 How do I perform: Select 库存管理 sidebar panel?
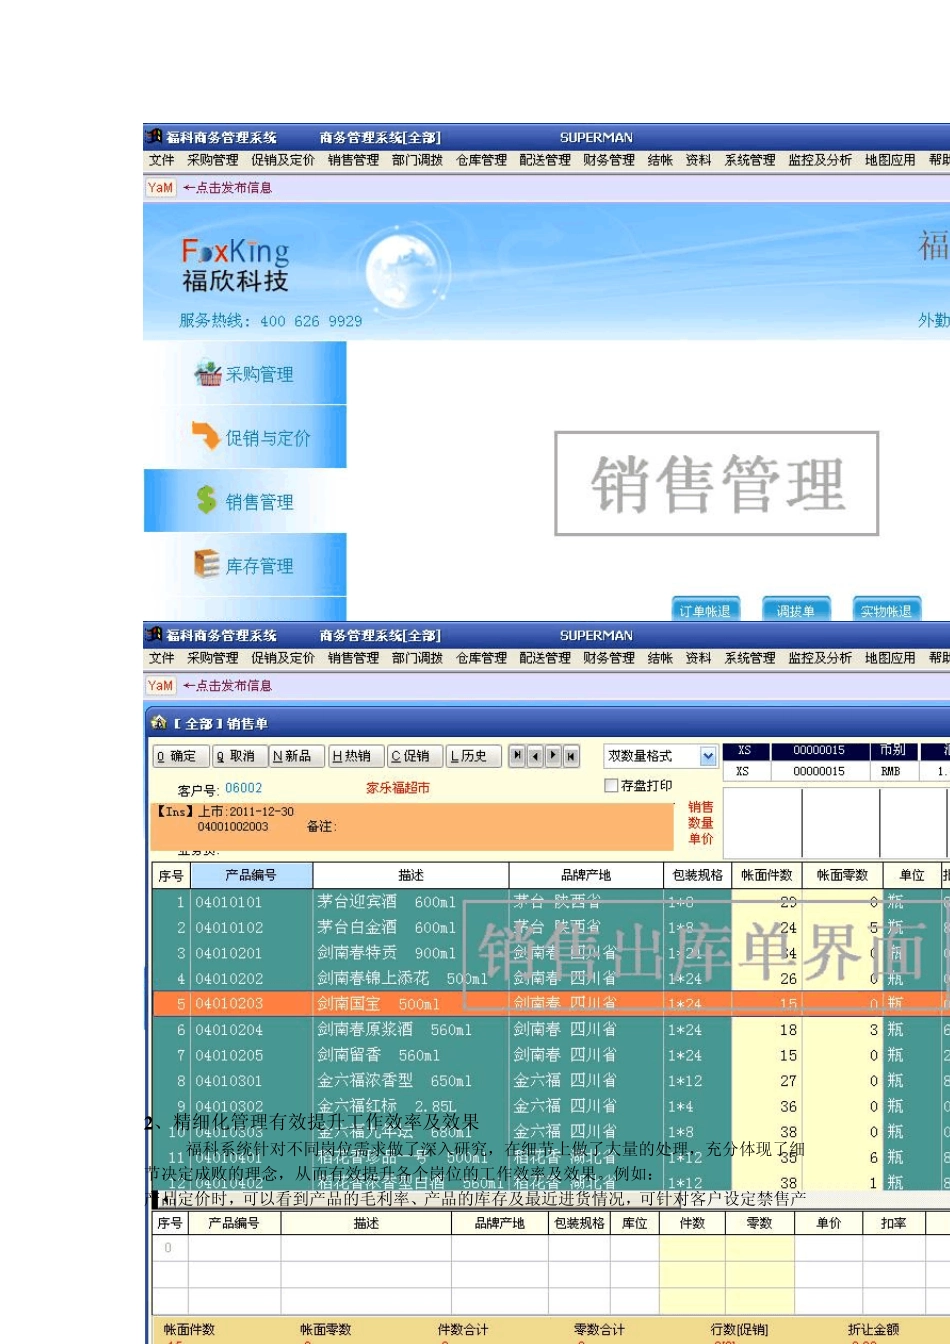click(245, 565)
